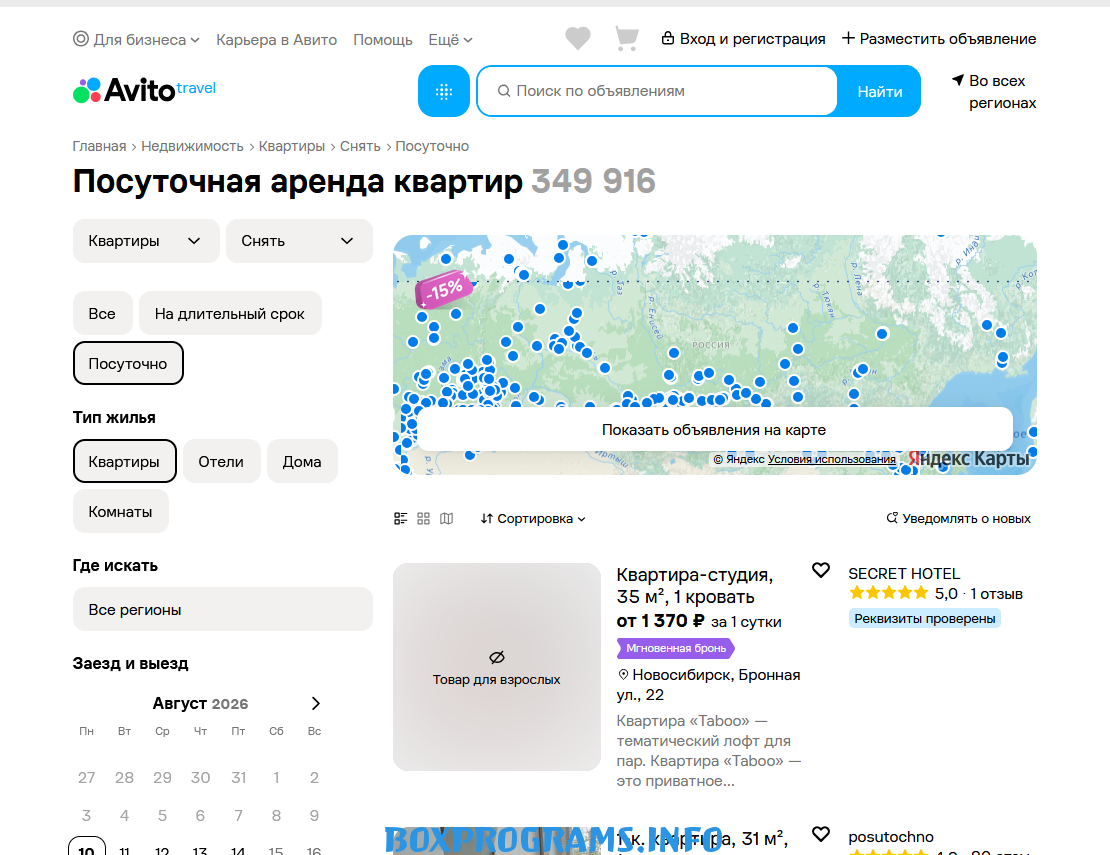Open the all categories grid button
1110x855 pixels.
point(444,91)
